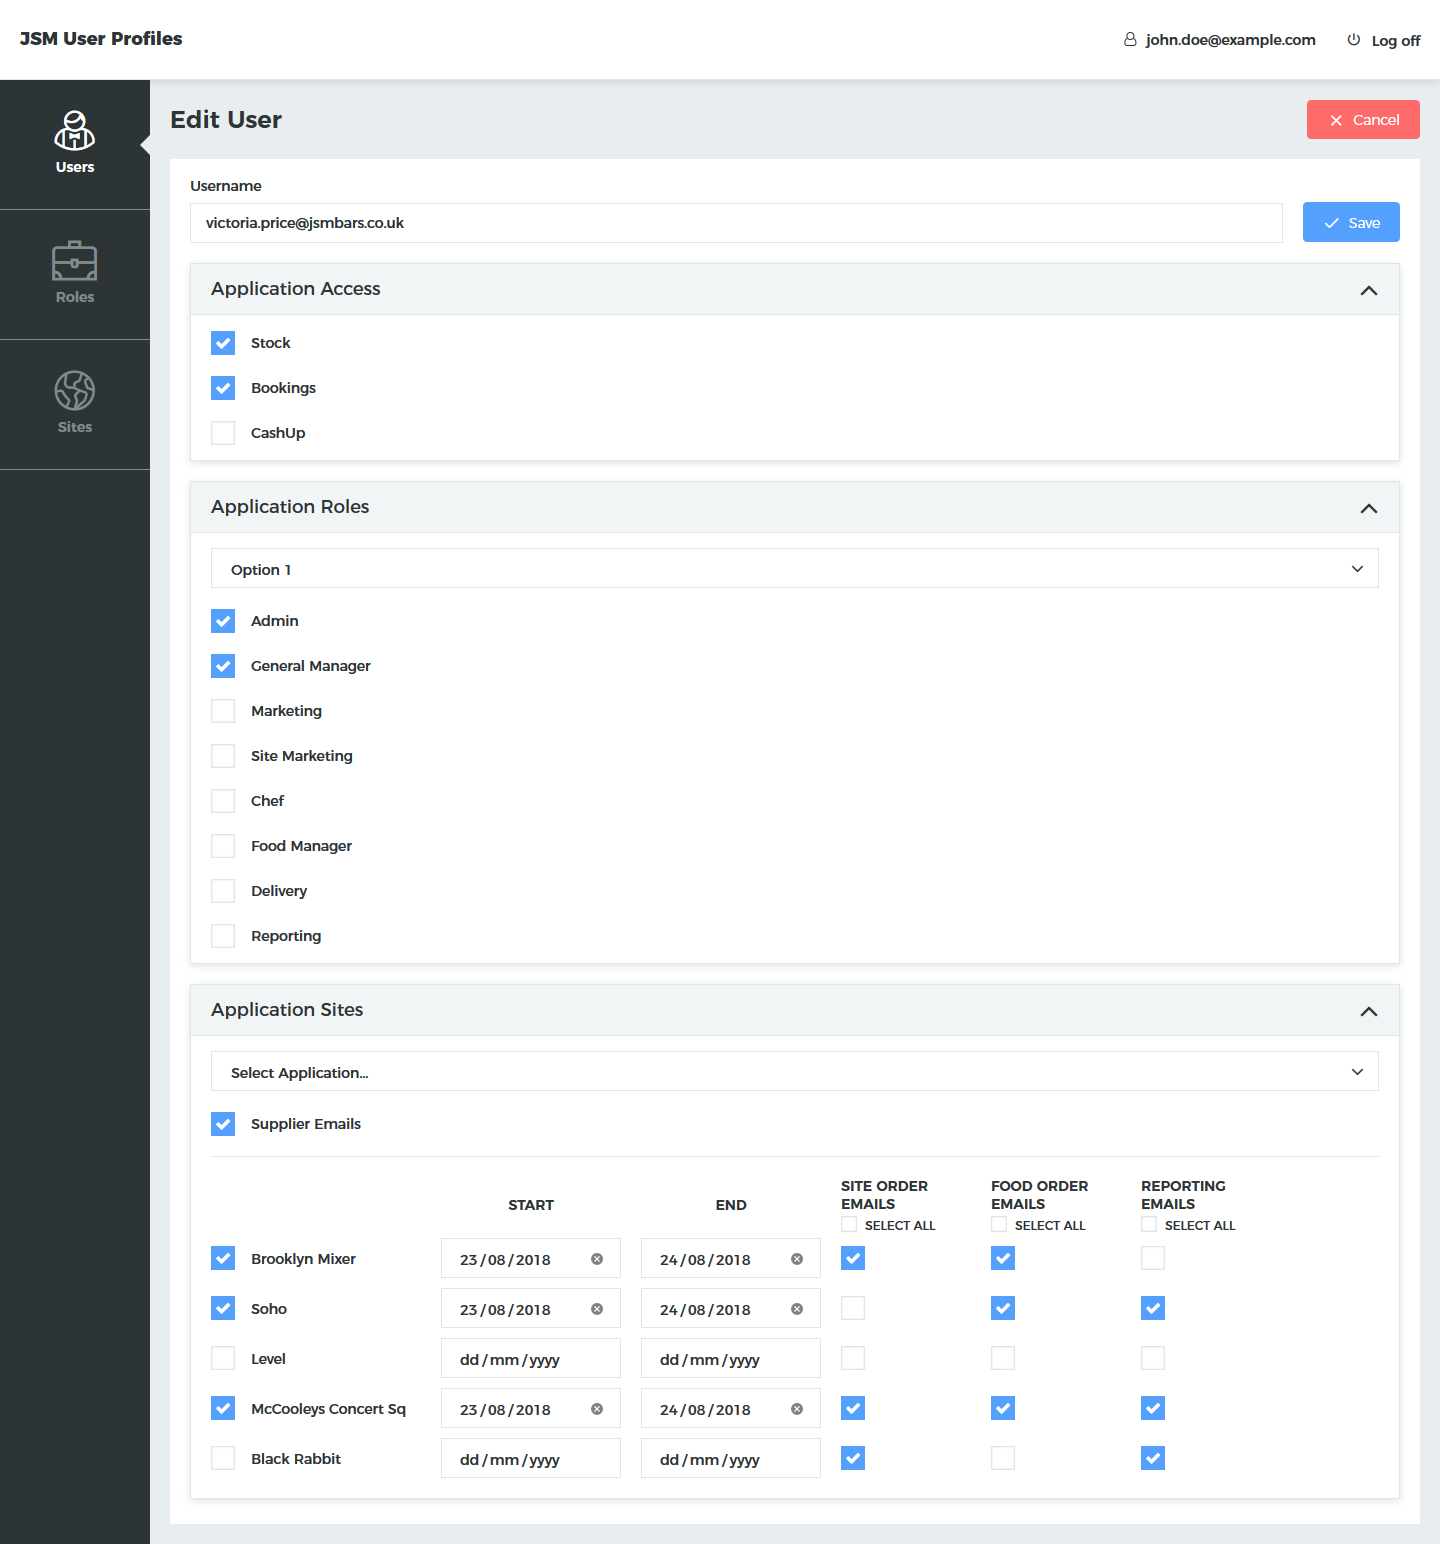Screen dimensions: 1440x1544
Task: Uncheck the General Manager role
Action: pos(223,666)
